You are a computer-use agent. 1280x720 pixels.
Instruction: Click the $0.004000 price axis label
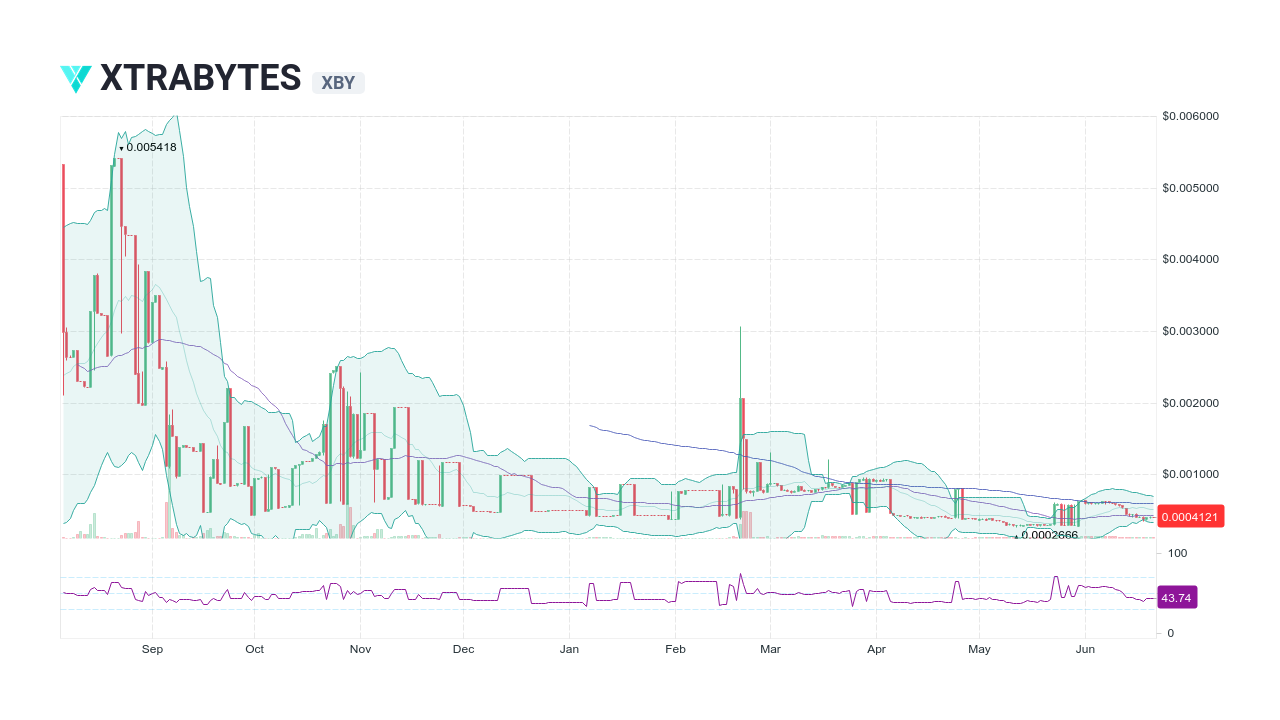(x=1190, y=260)
